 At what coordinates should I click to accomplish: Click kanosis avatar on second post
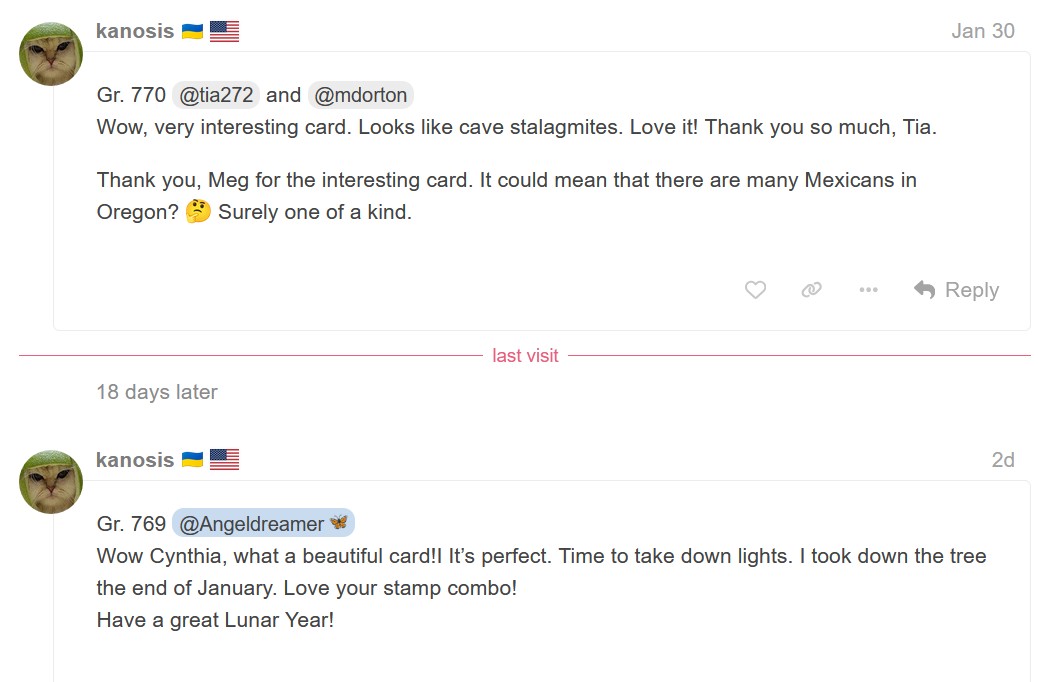coord(51,482)
